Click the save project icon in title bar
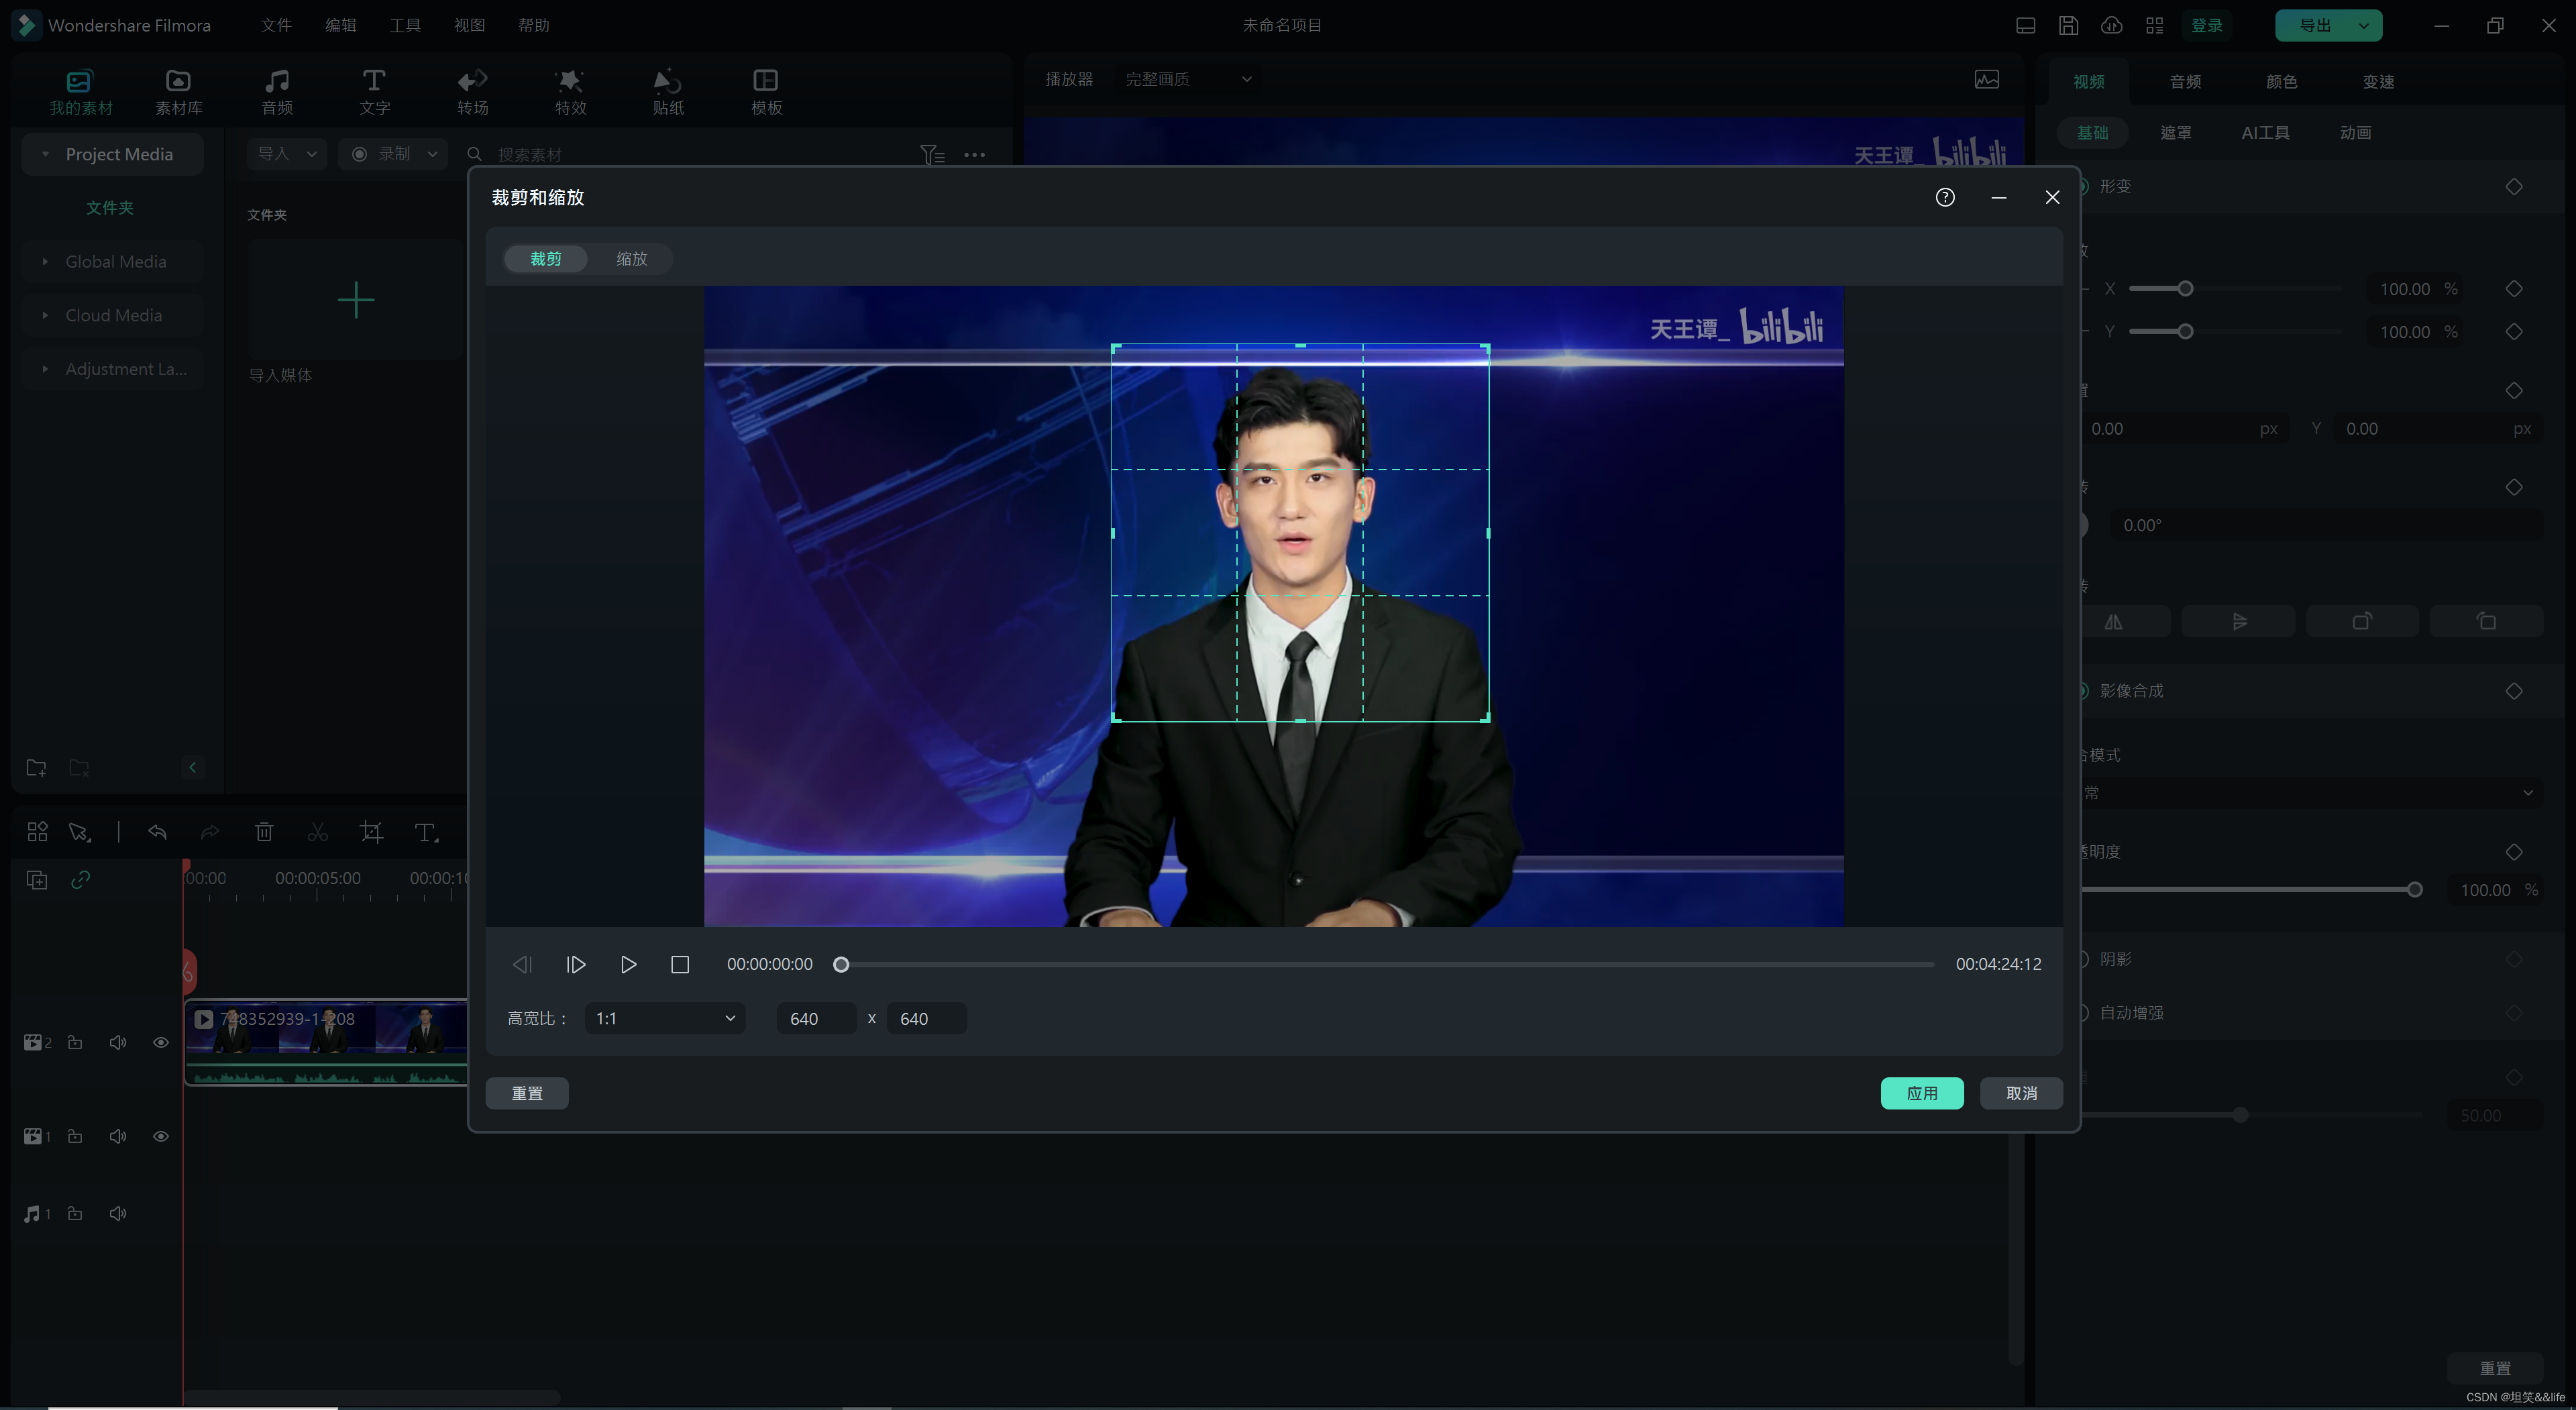The image size is (2576, 1410). click(2068, 25)
